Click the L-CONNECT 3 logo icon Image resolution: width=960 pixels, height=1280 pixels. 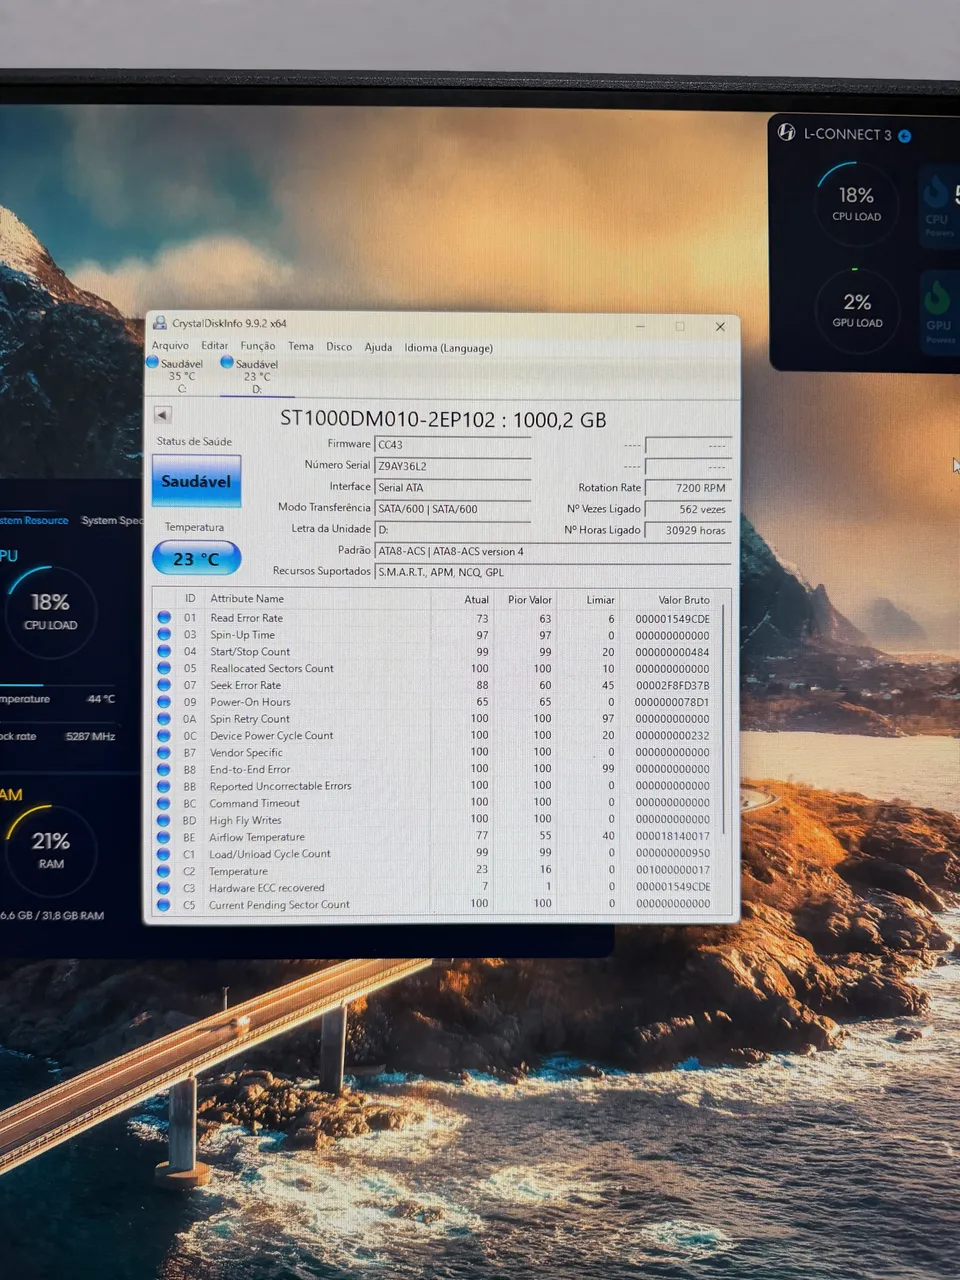[787, 133]
